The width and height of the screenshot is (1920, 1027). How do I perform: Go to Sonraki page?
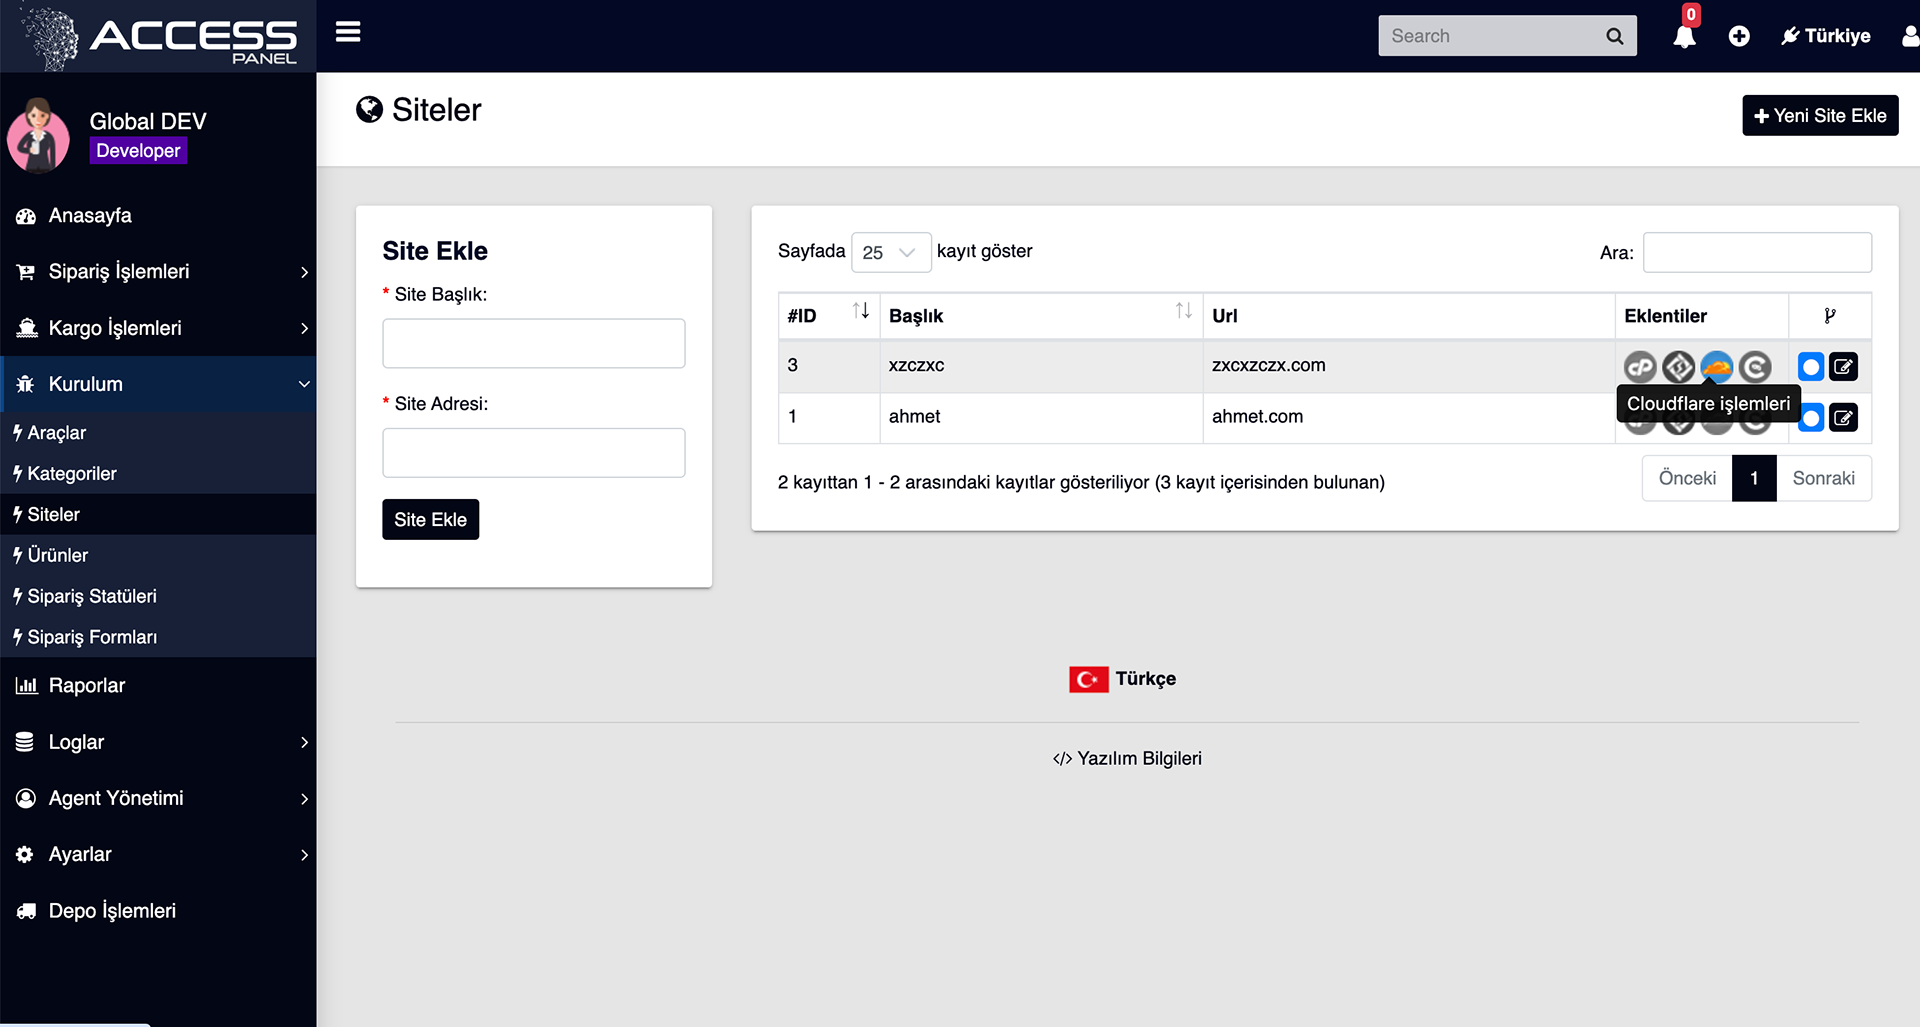pyautogui.click(x=1823, y=478)
